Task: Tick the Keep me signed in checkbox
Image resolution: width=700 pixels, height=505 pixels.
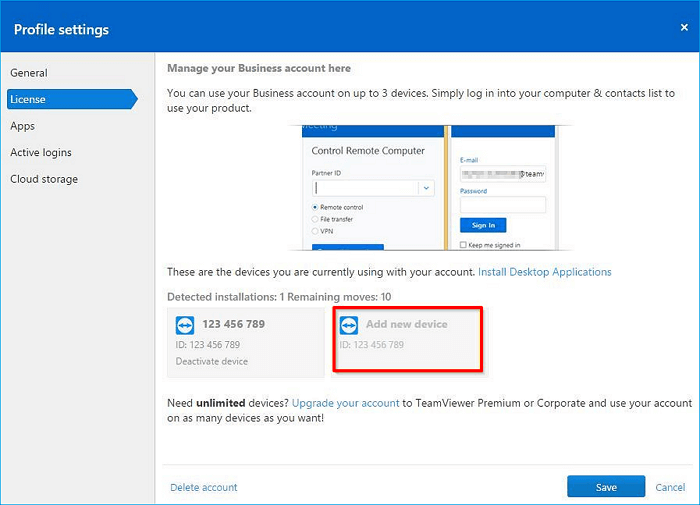Action: point(463,245)
